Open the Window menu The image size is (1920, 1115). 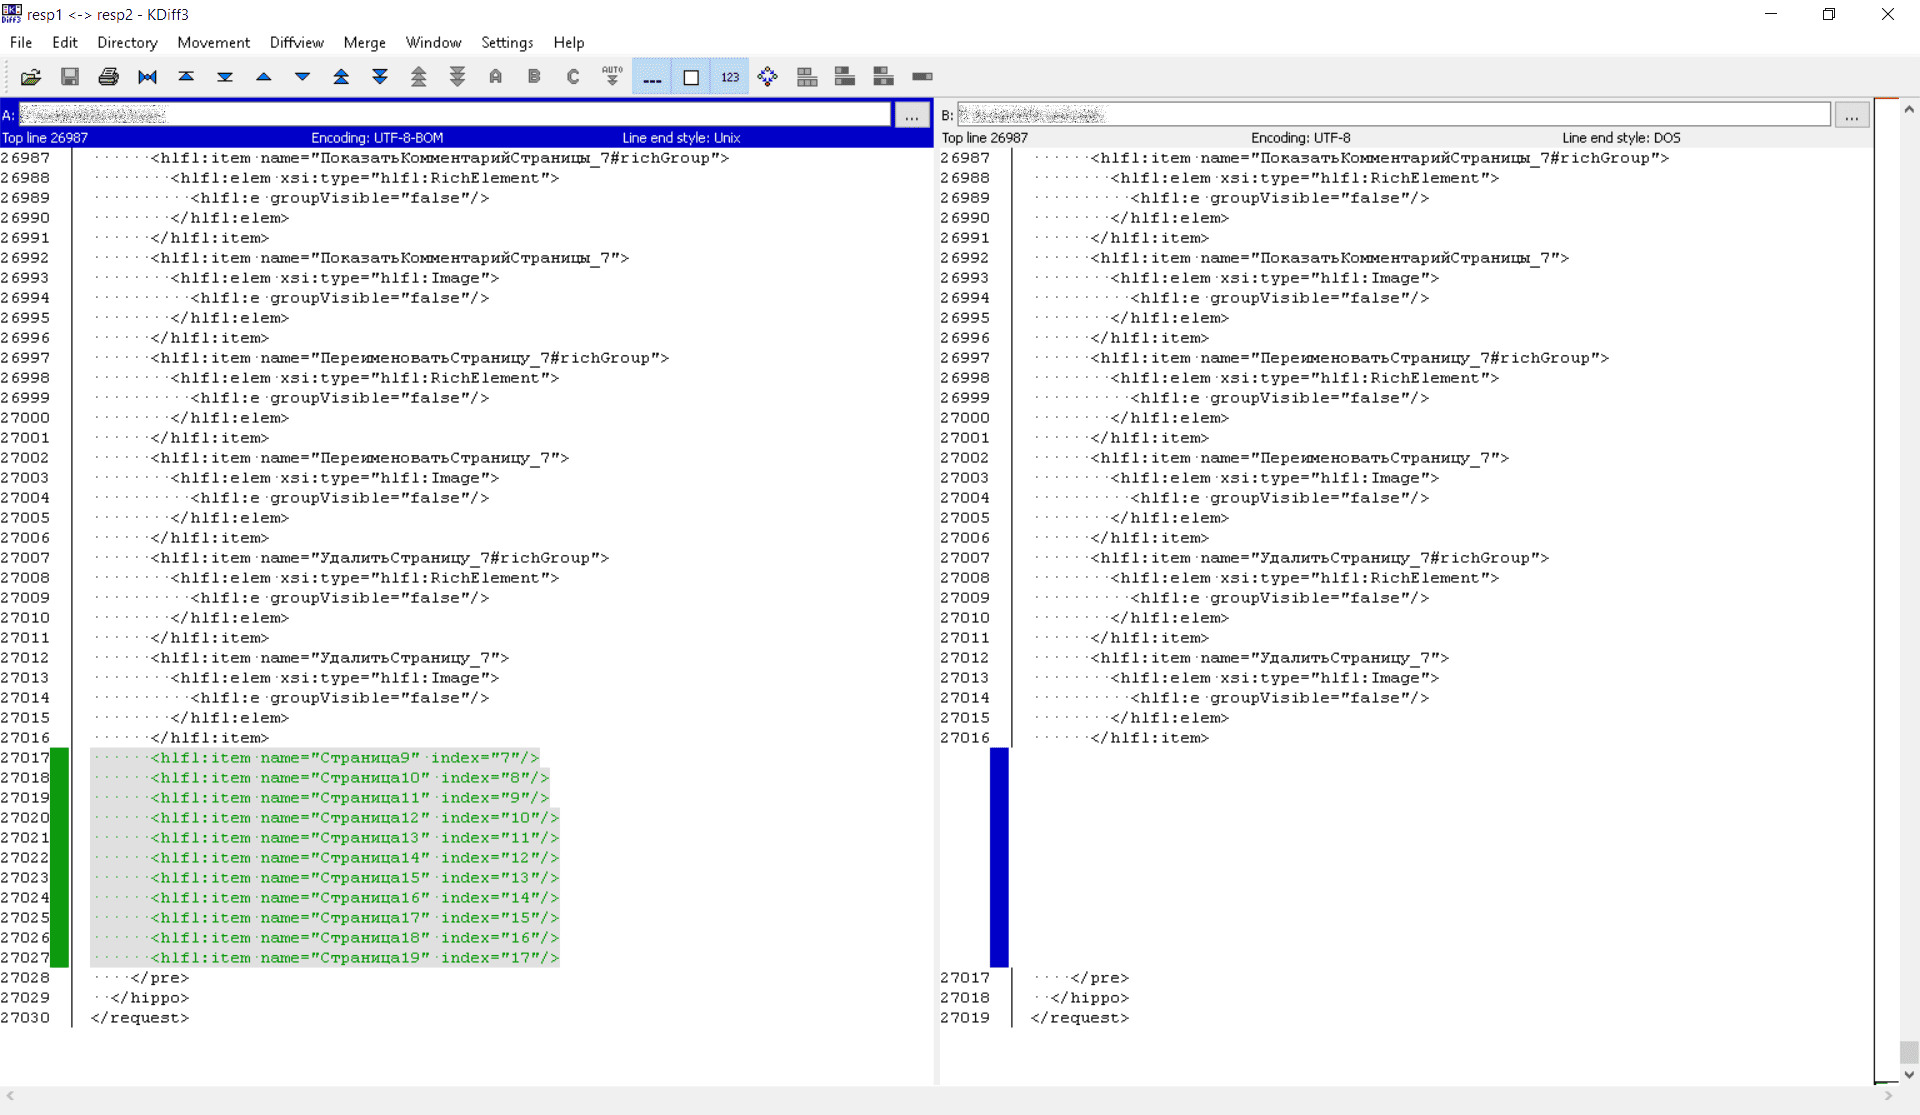[433, 42]
